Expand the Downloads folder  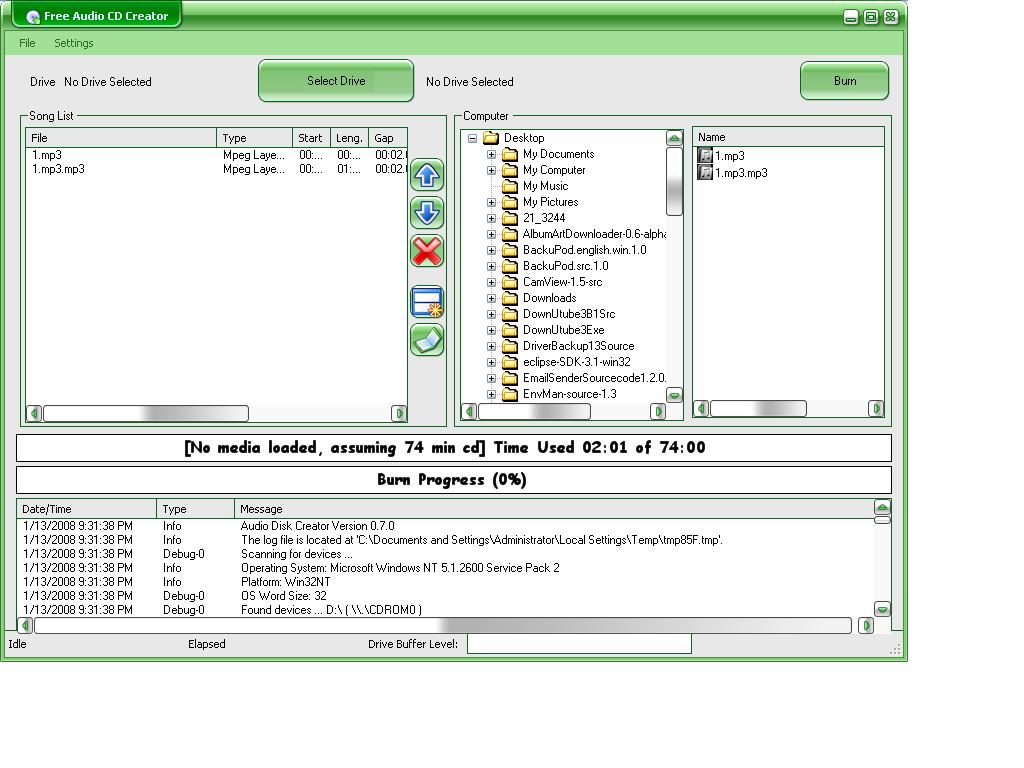tap(491, 298)
